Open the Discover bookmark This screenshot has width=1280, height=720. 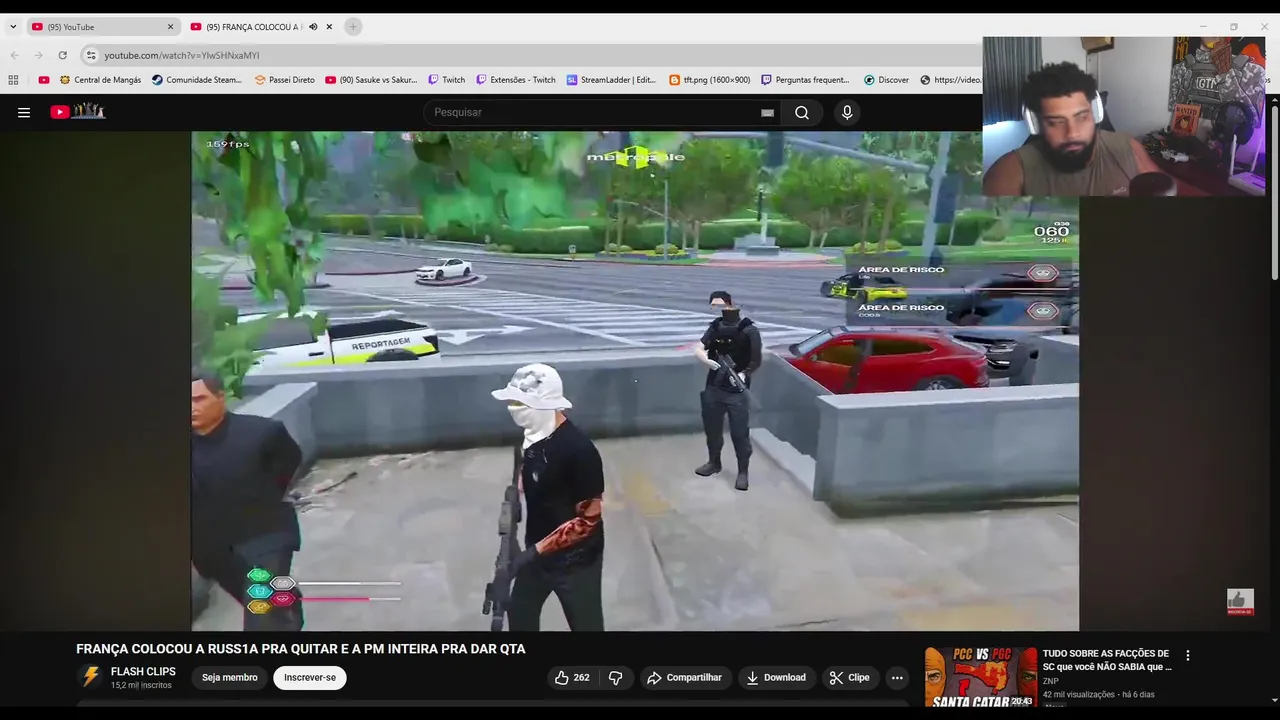pos(886,80)
